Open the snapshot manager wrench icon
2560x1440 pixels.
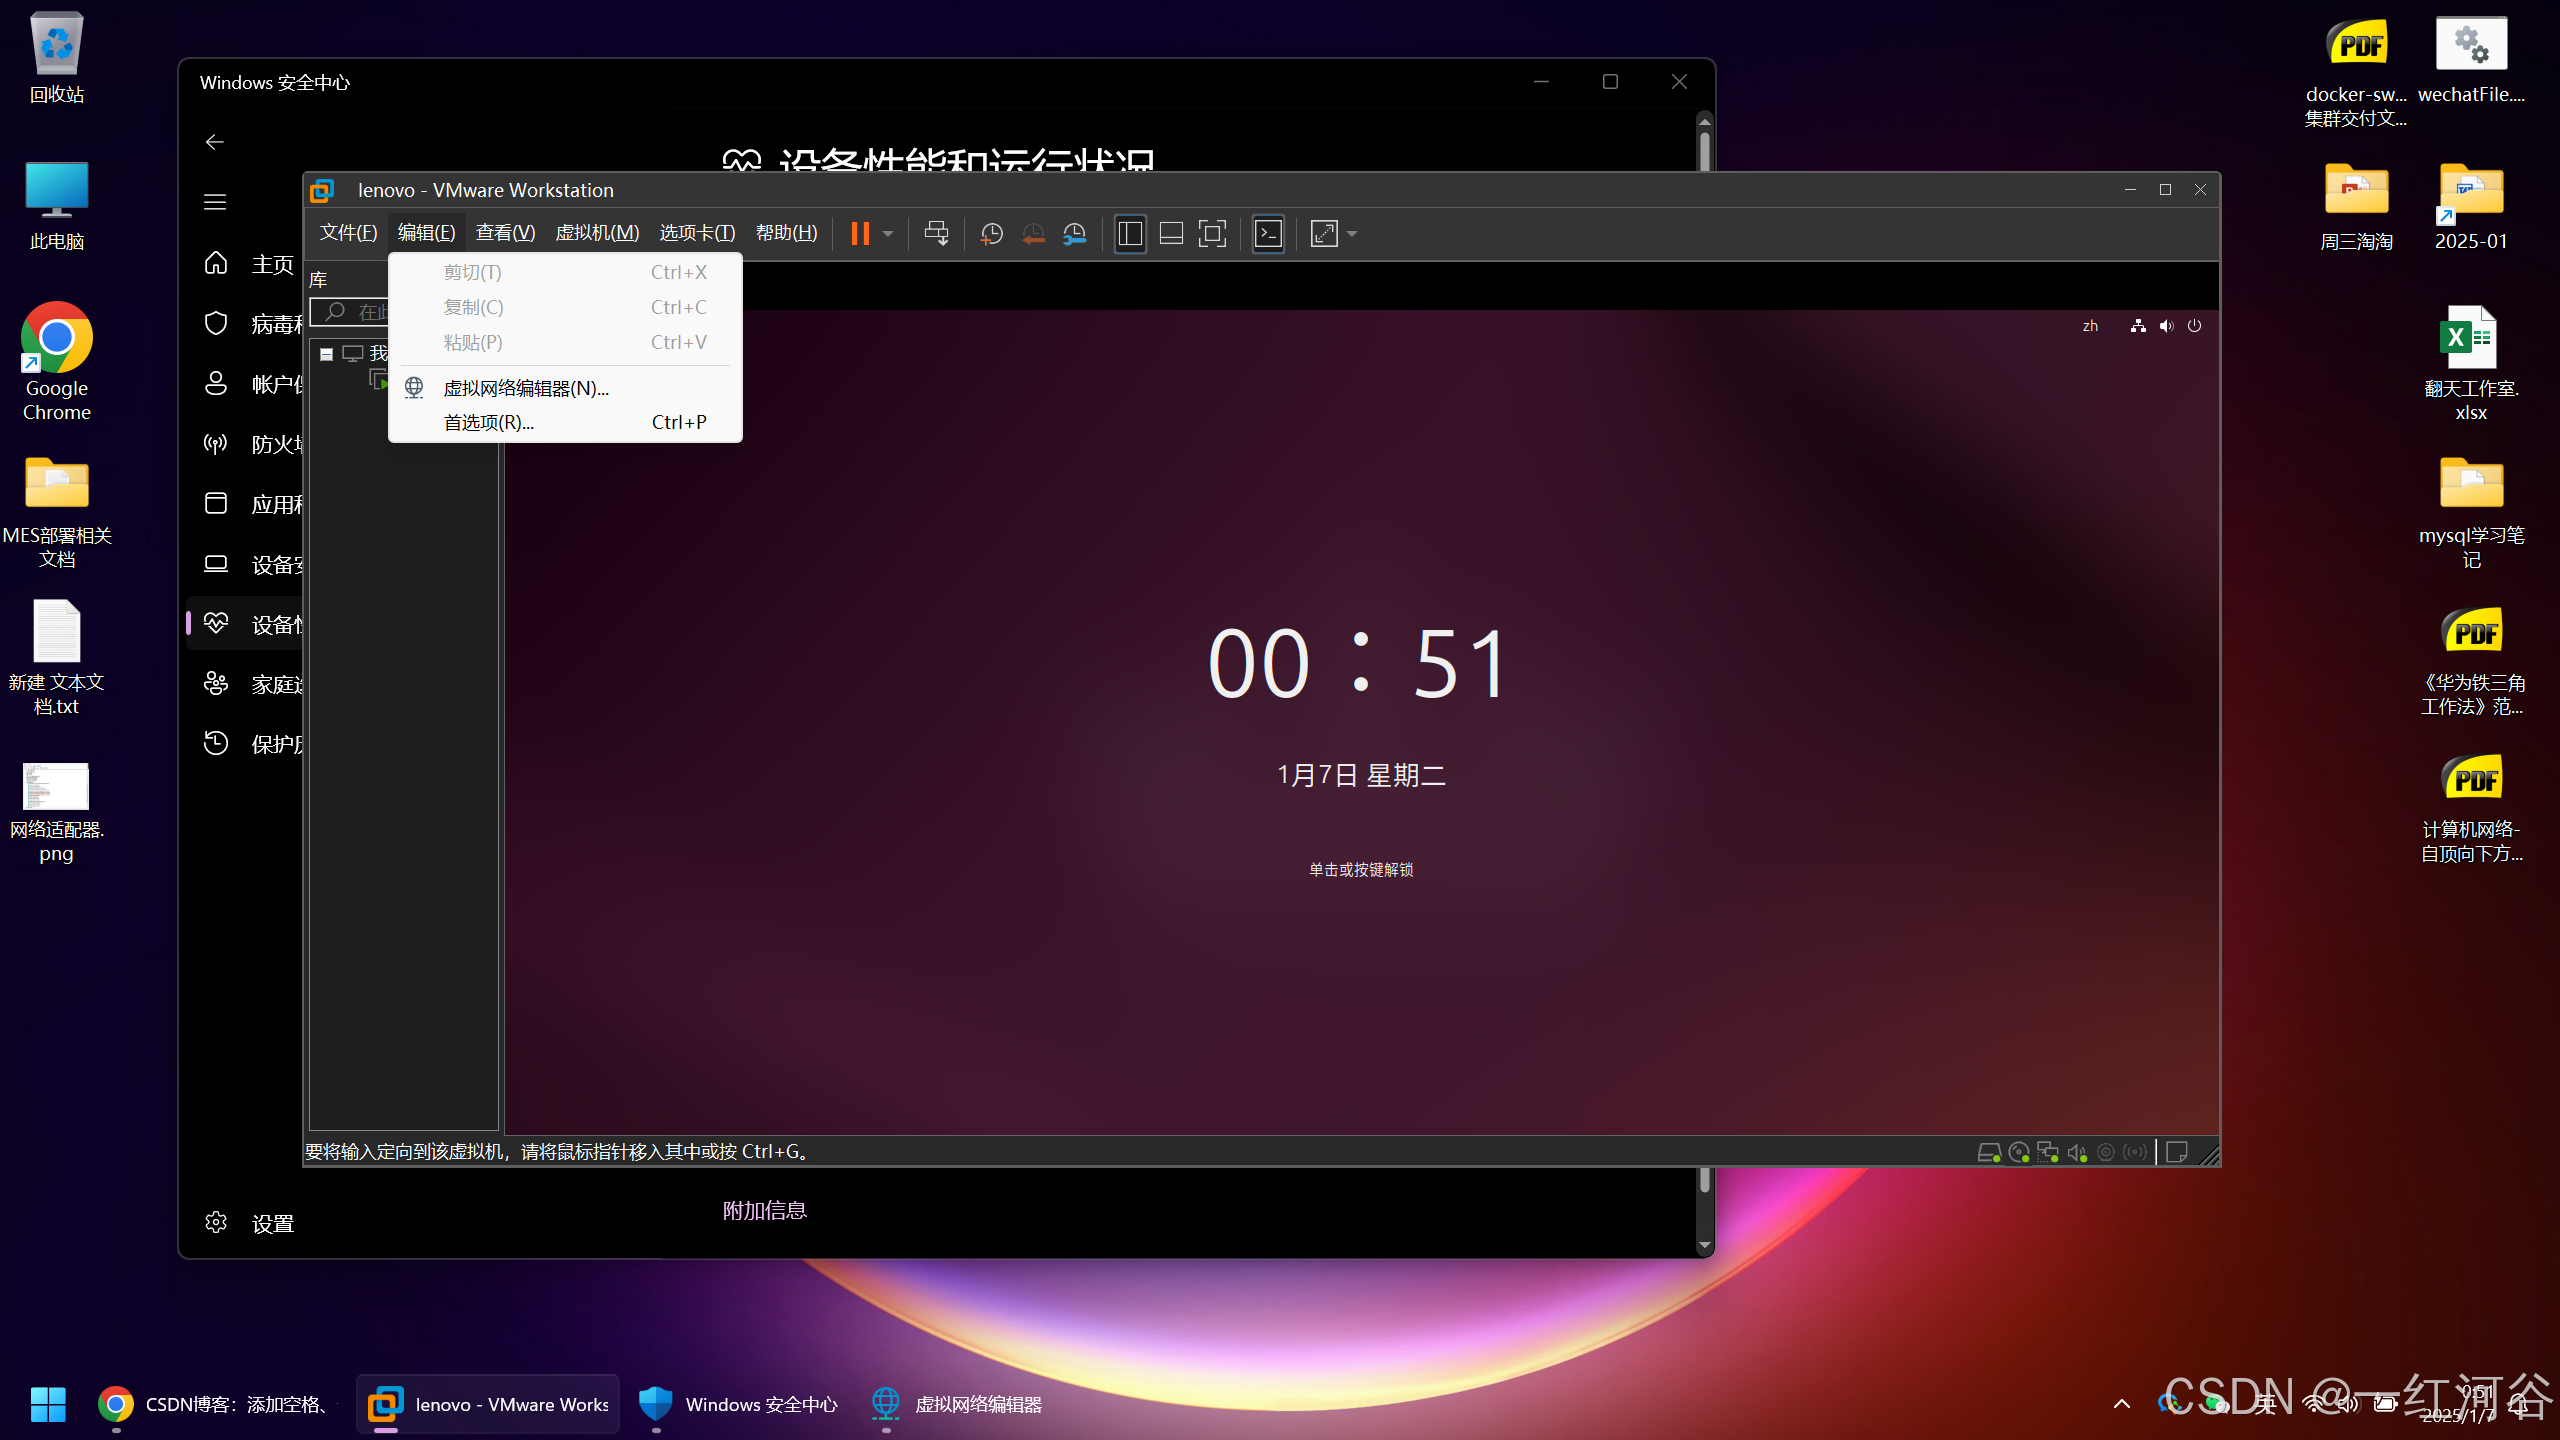click(1074, 233)
